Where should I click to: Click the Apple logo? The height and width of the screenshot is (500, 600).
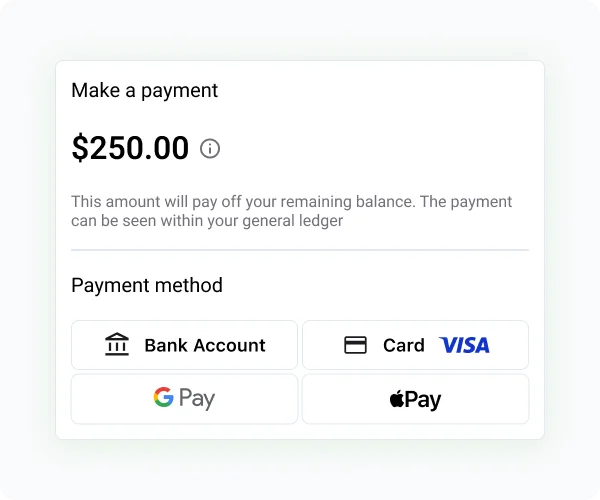click(397, 400)
